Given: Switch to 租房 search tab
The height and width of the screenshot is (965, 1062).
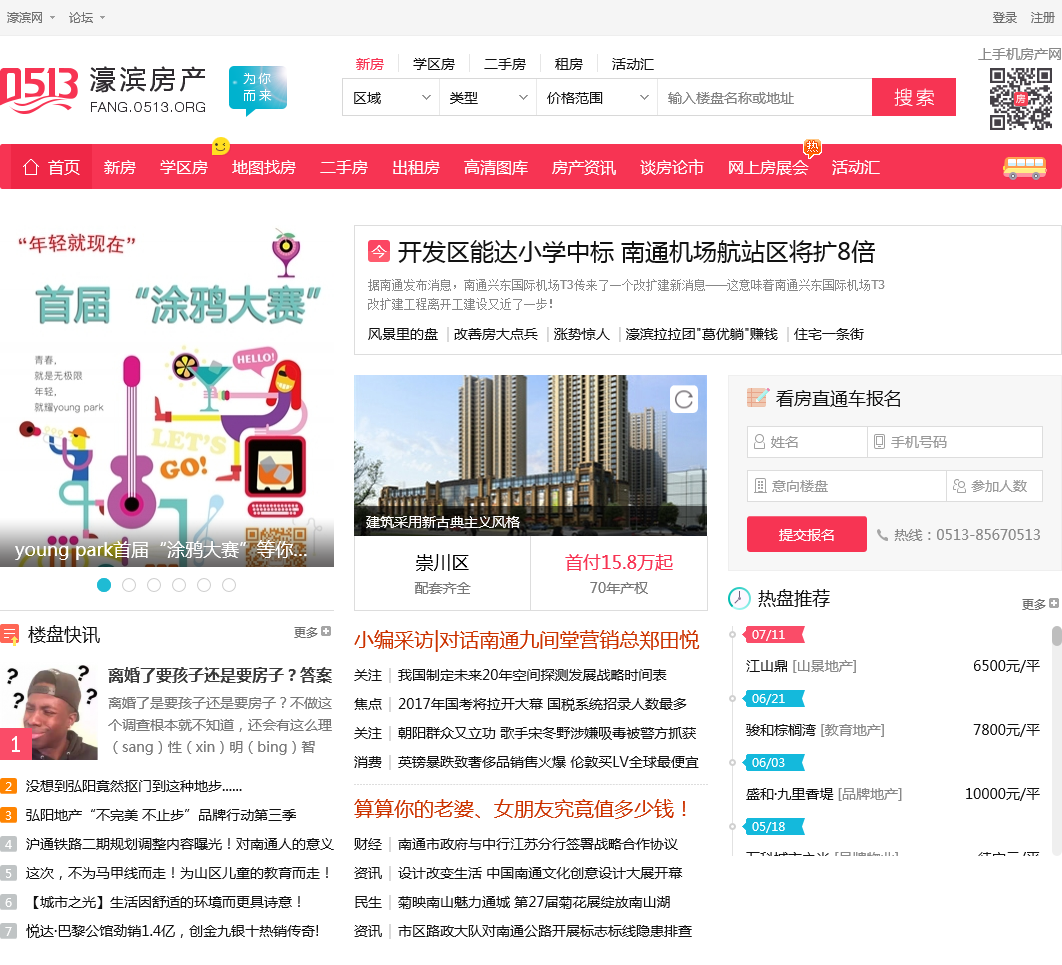Looking at the screenshot, I should click(x=568, y=64).
